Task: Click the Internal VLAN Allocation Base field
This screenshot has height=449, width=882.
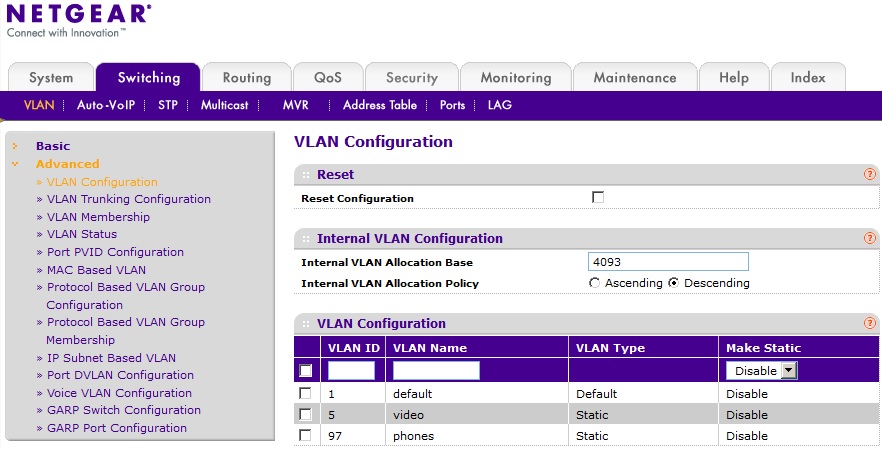Action: 668,262
